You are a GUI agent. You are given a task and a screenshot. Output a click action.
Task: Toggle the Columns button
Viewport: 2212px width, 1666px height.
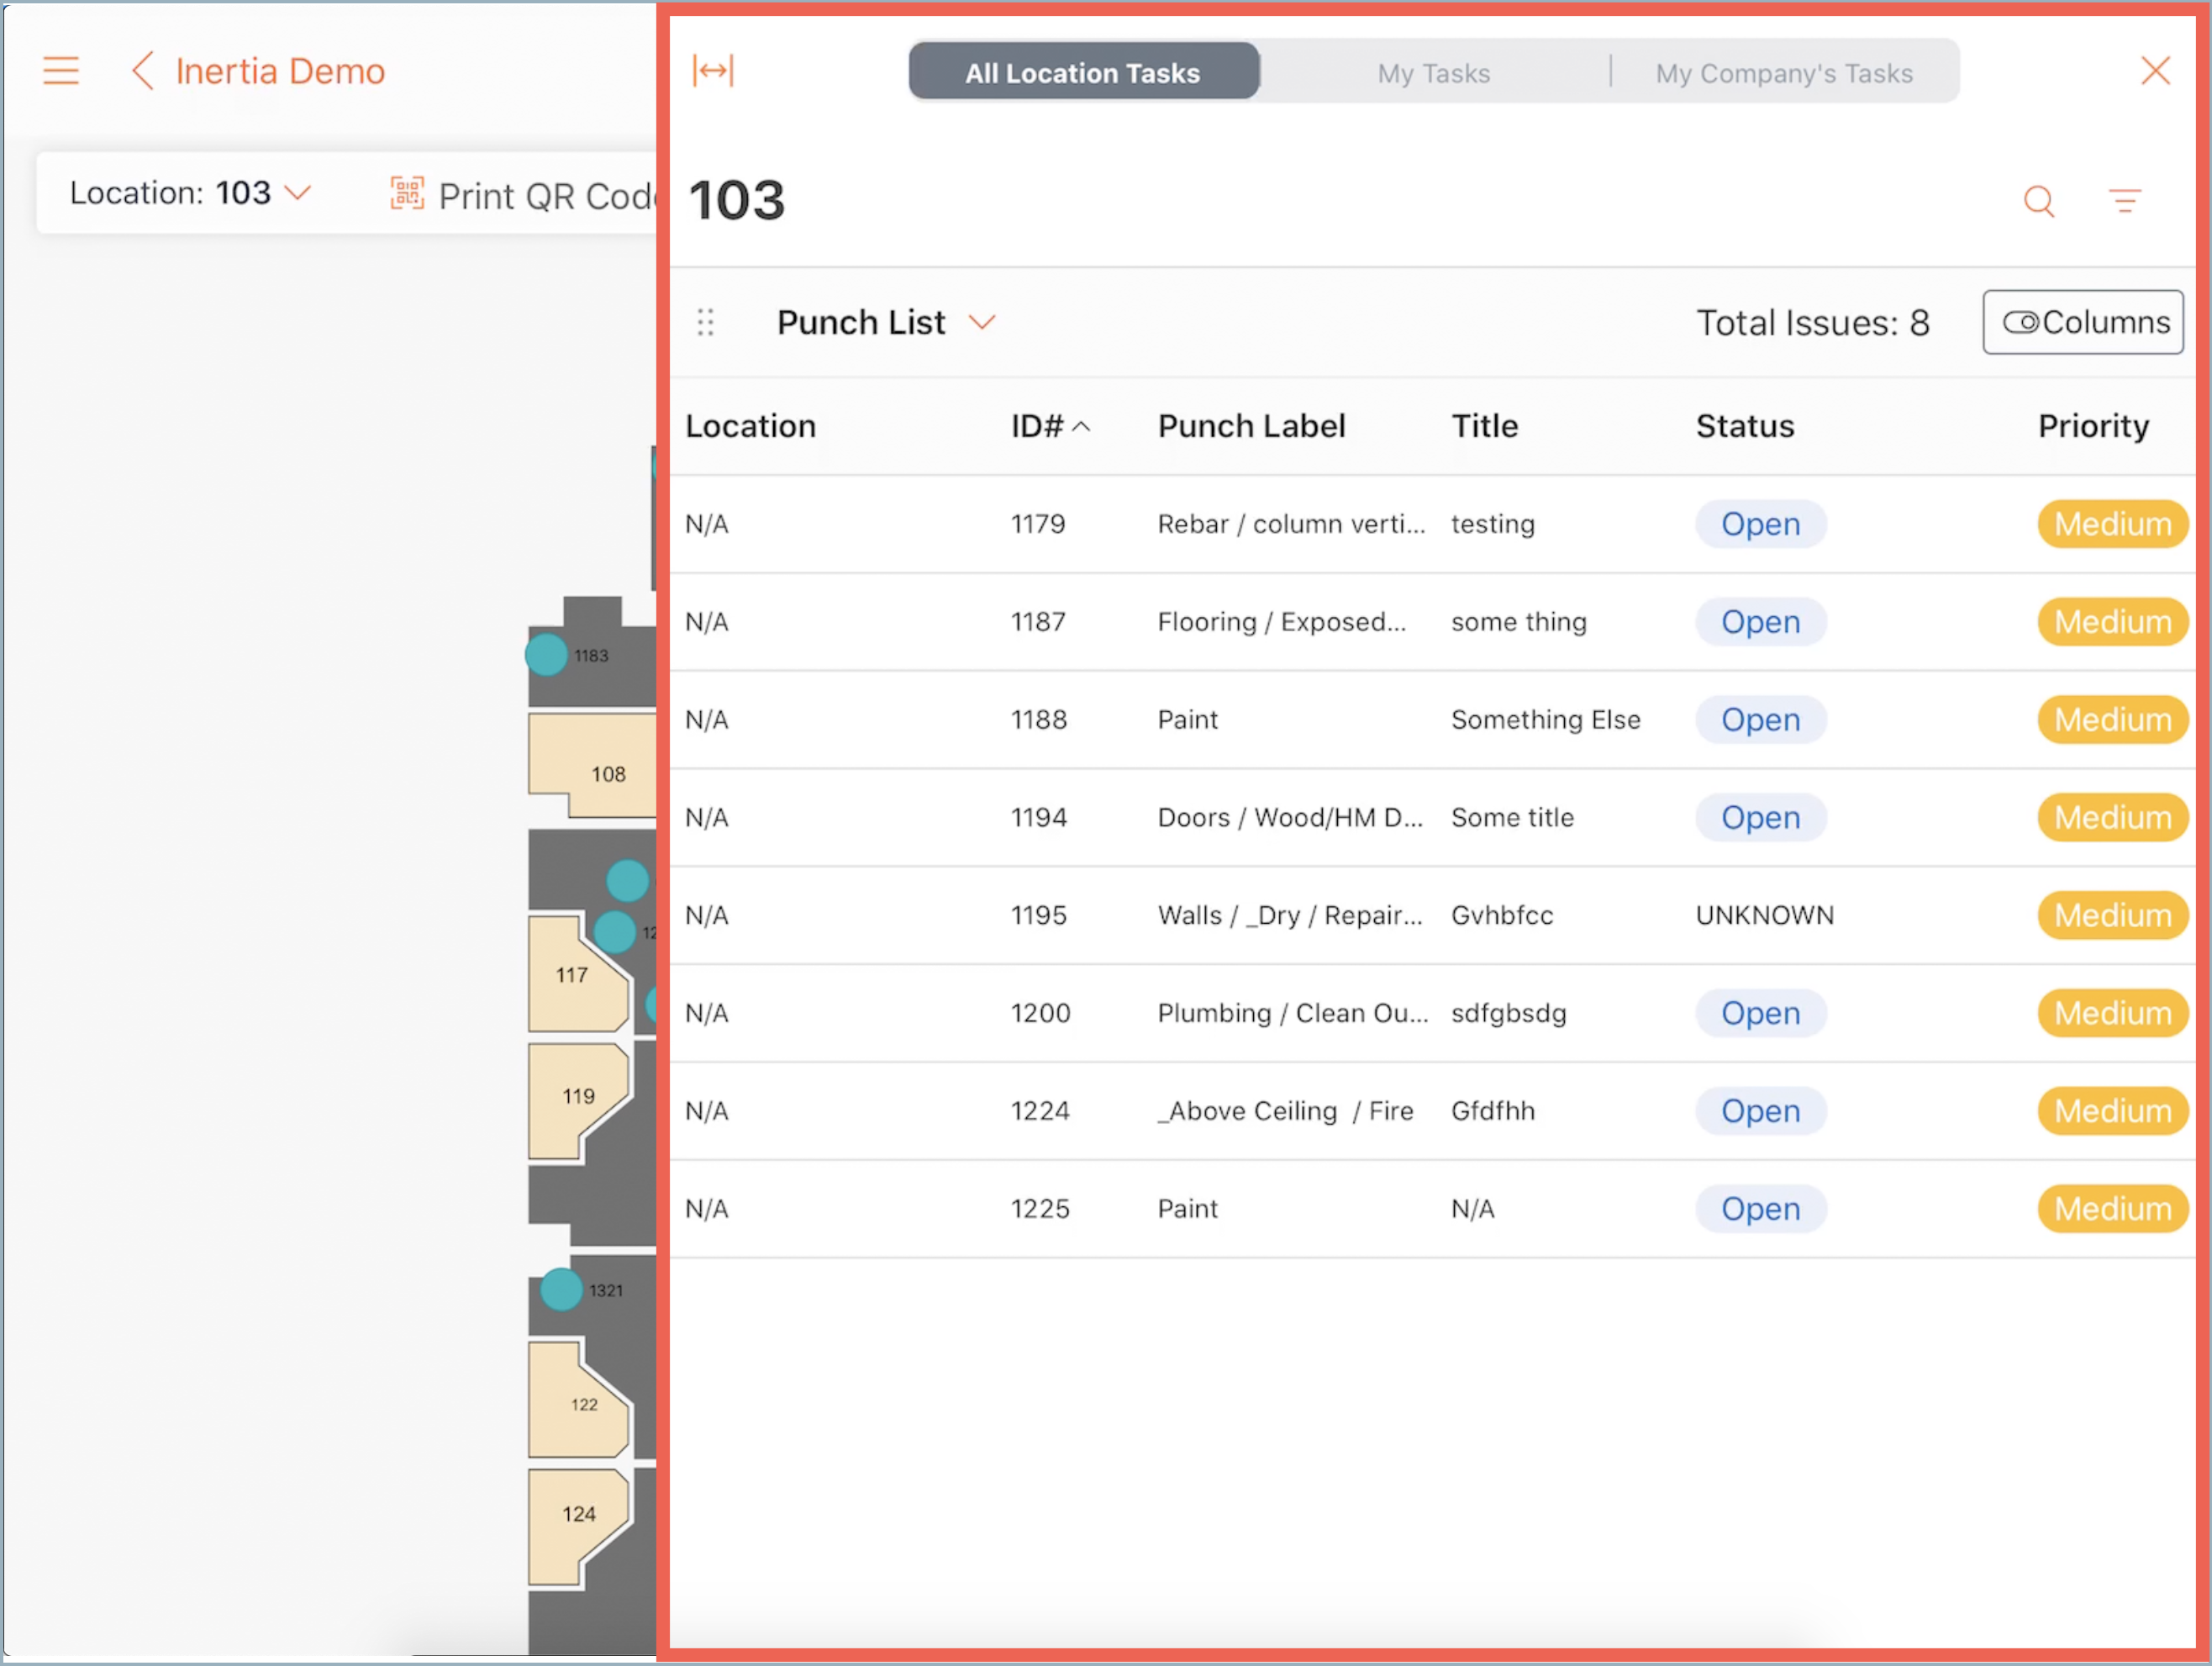(2082, 322)
